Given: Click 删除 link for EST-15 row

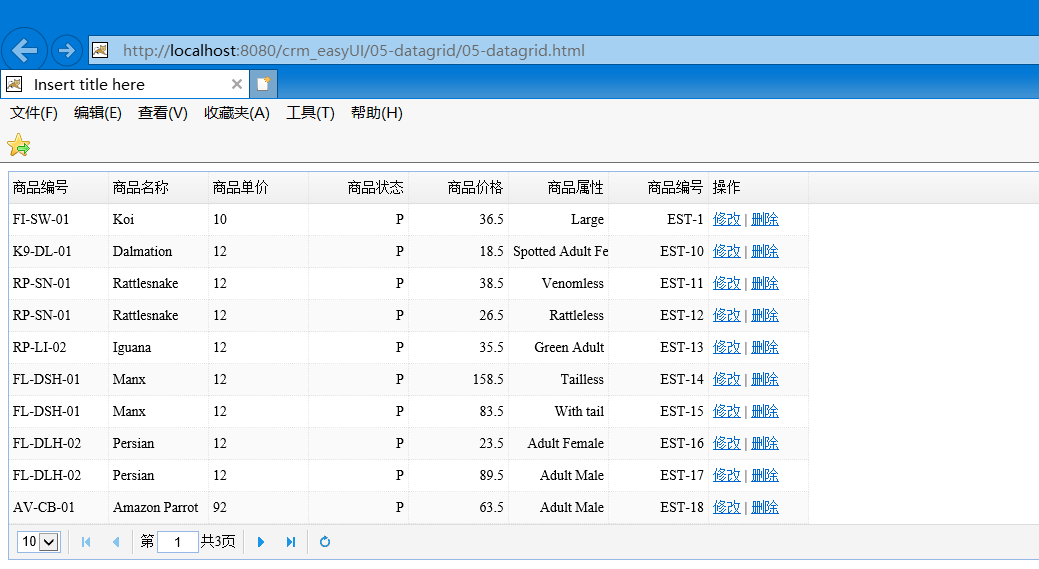Looking at the screenshot, I should click(765, 411).
